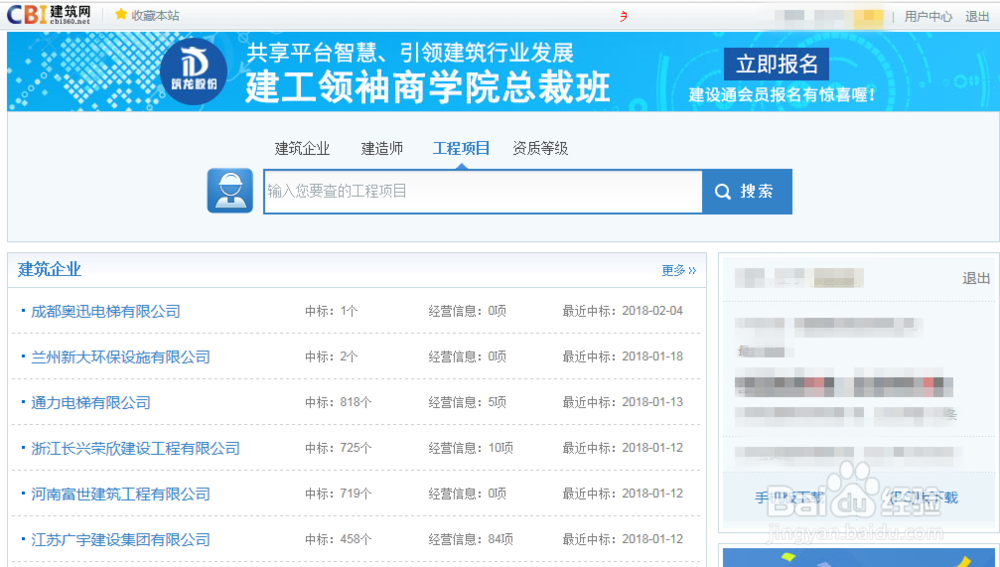
Task: Open 兰州新大环保设施有限公司 company link
Action: pos(121,357)
